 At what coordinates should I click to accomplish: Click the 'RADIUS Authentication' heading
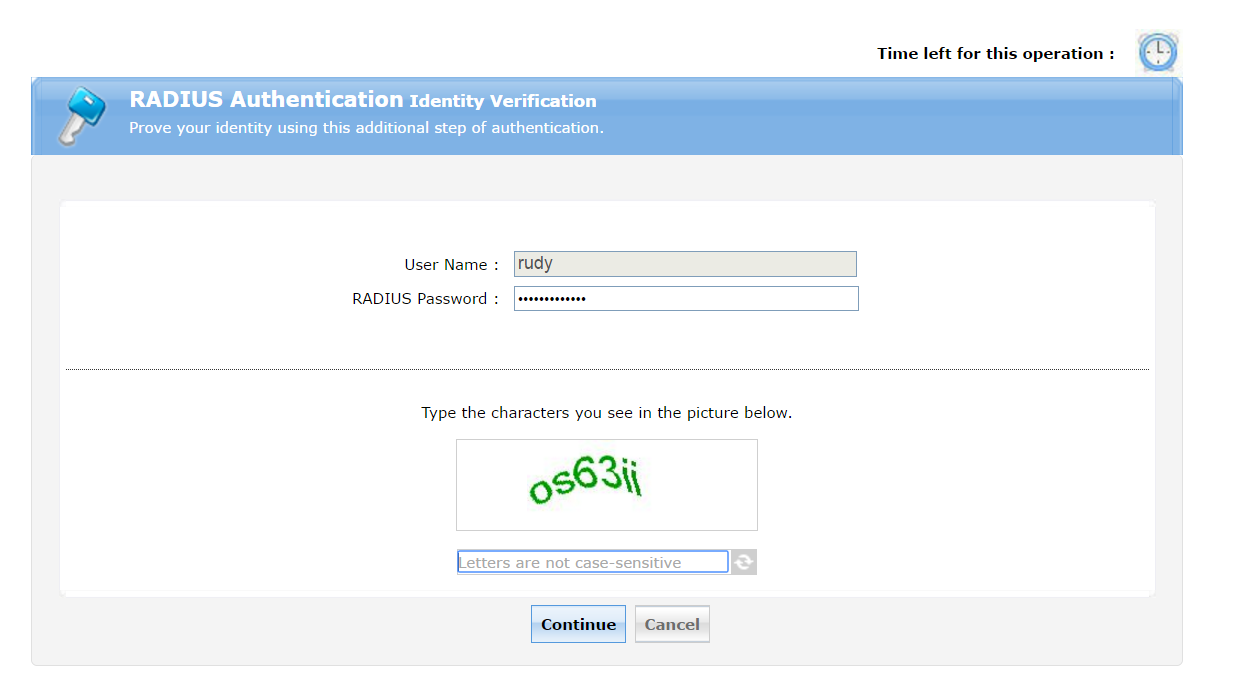click(266, 99)
